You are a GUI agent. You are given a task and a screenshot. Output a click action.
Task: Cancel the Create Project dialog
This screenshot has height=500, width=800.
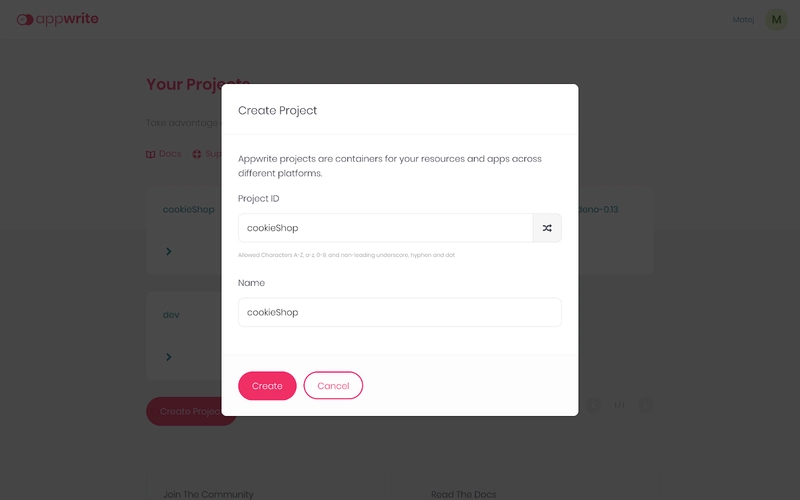point(333,386)
